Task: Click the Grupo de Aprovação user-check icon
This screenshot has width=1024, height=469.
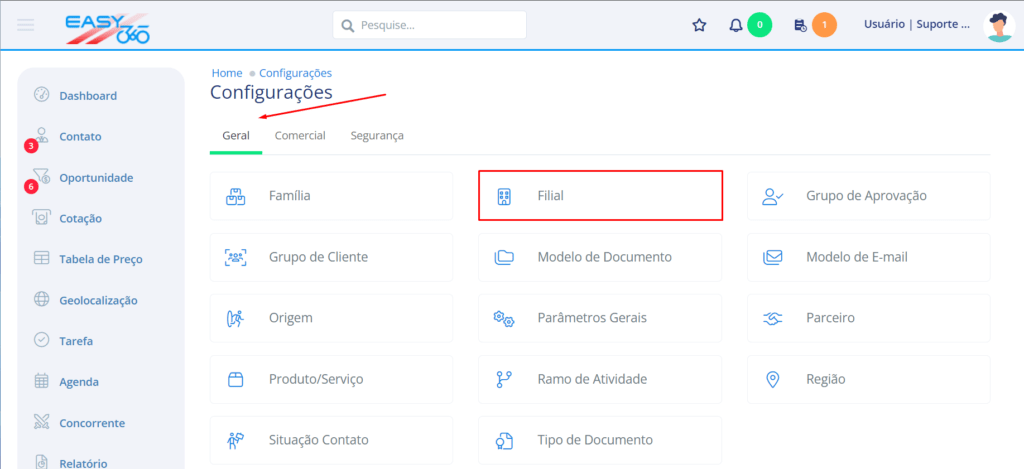Action: [x=773, y=196]
